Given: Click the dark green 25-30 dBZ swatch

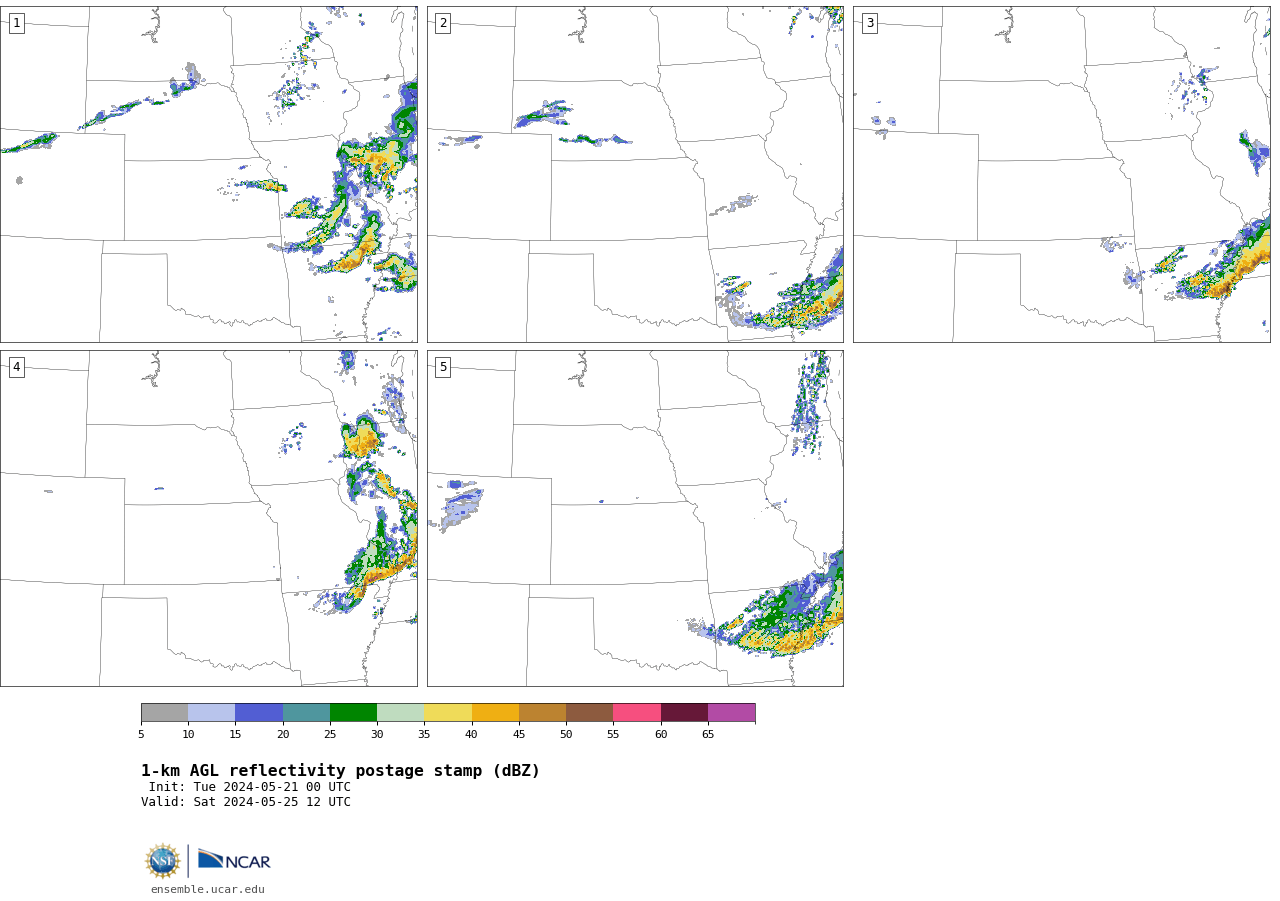Looking at the screenshot, I should click(x=354, y=713).
